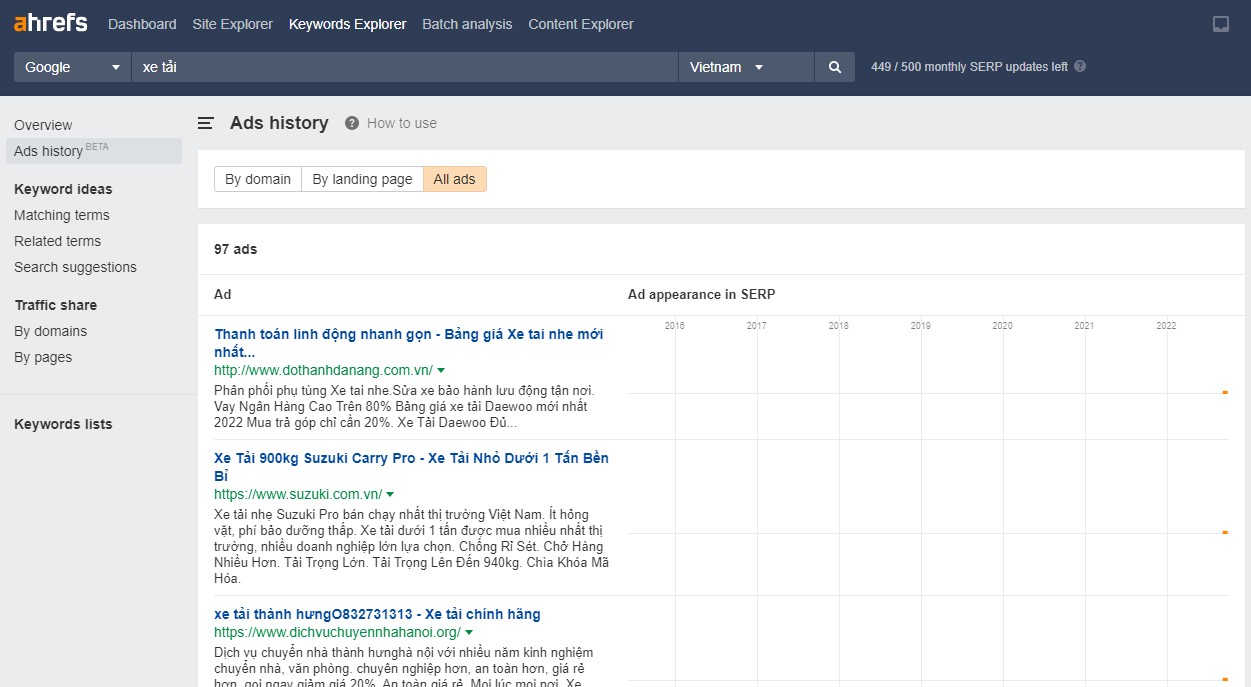Image resolution: width=1251 pixels, height=687 pixels.
Task: Click the 'Ads history' page heading
Action: [x=279, y=123]
